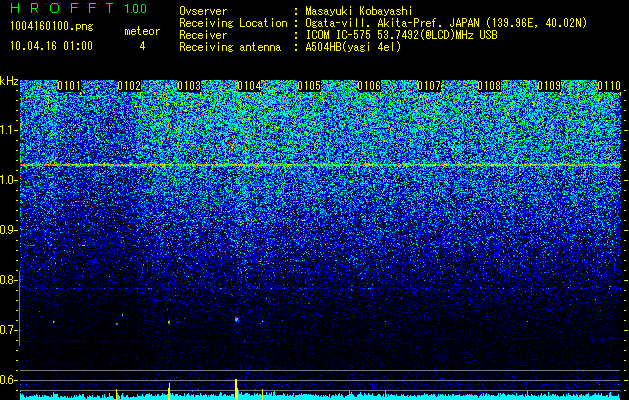The width and height of the screenshot is (629, 400).
Task: Click the Ovserver label
Action: pos(203,11)
